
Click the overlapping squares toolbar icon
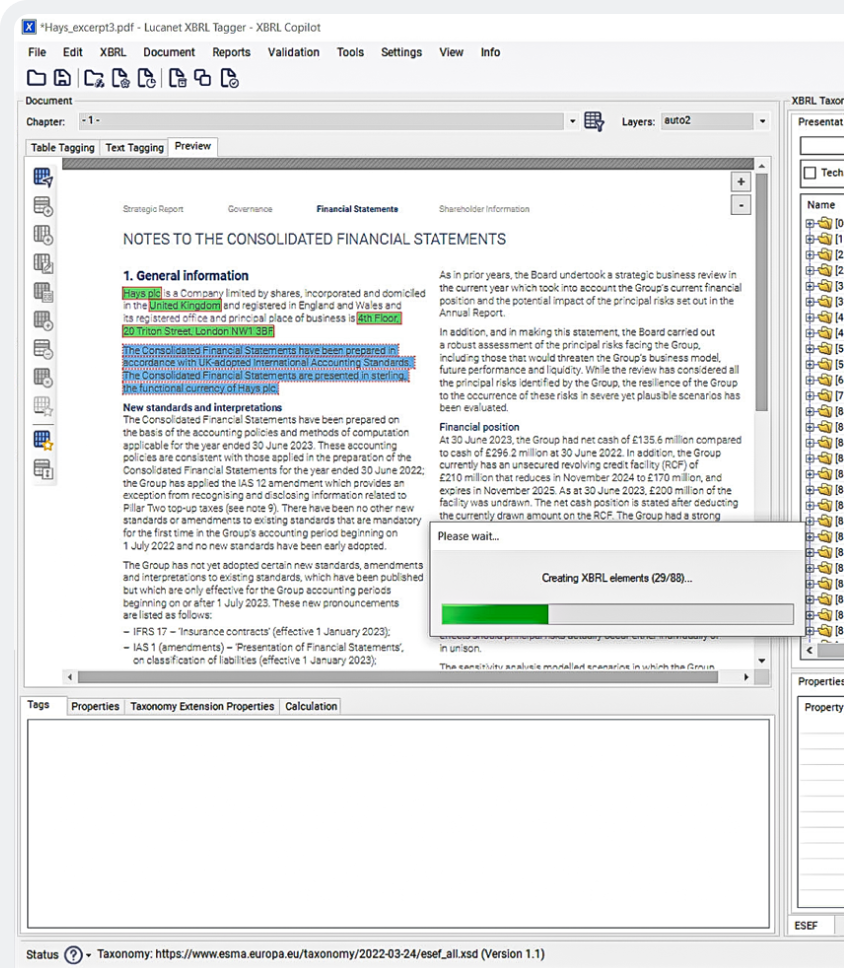tap(204, 78)
